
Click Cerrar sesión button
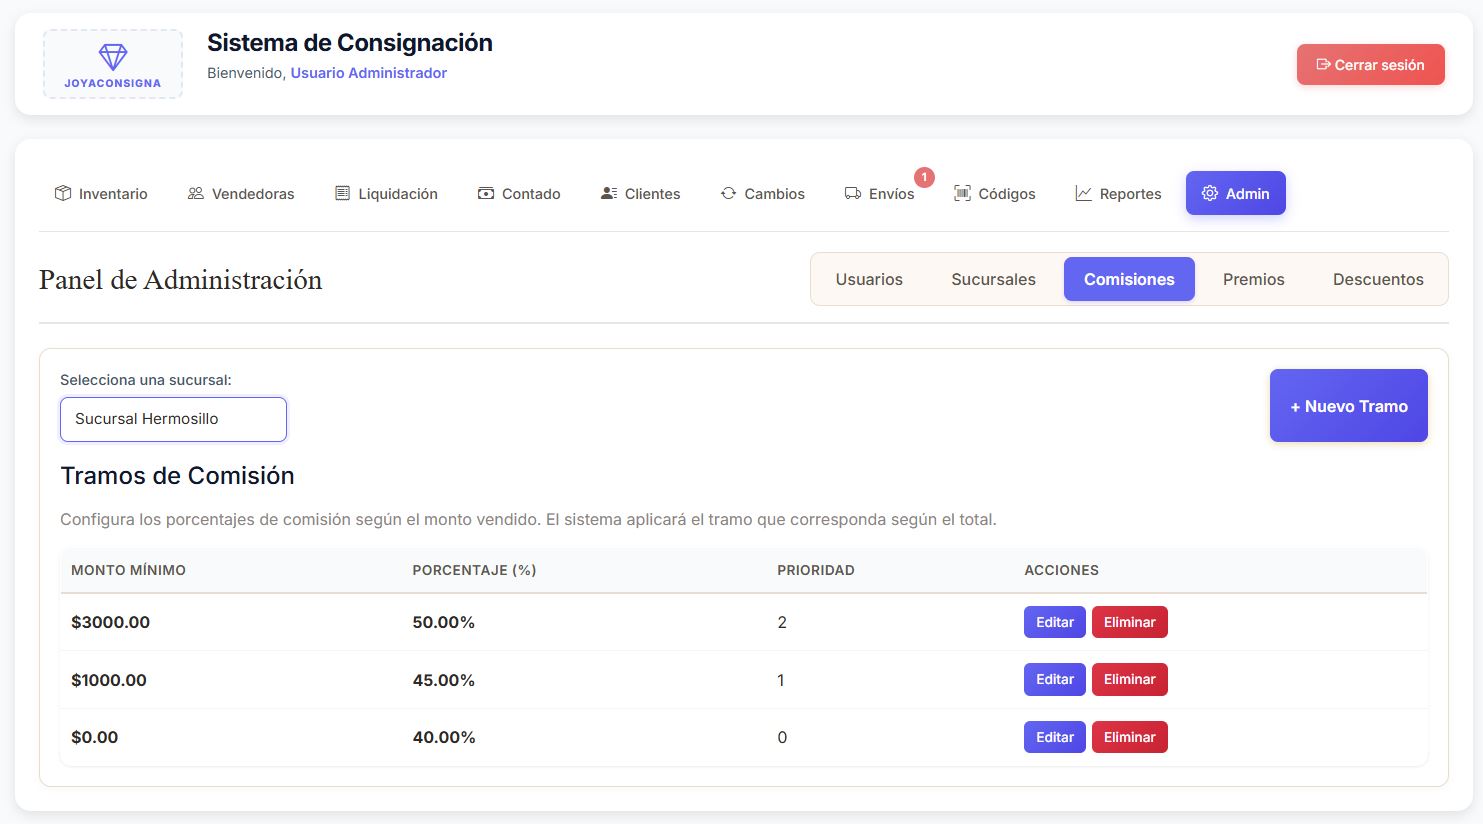pos(1371,65)
